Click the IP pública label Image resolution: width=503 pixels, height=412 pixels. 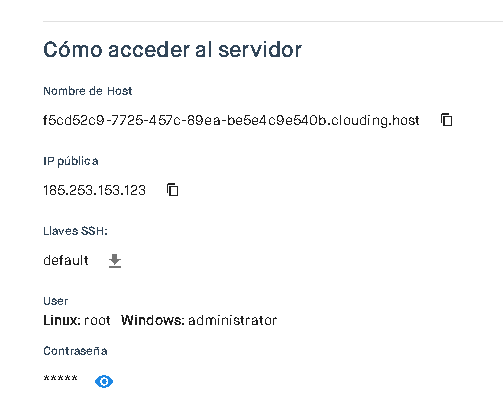(x=71, y=161)
